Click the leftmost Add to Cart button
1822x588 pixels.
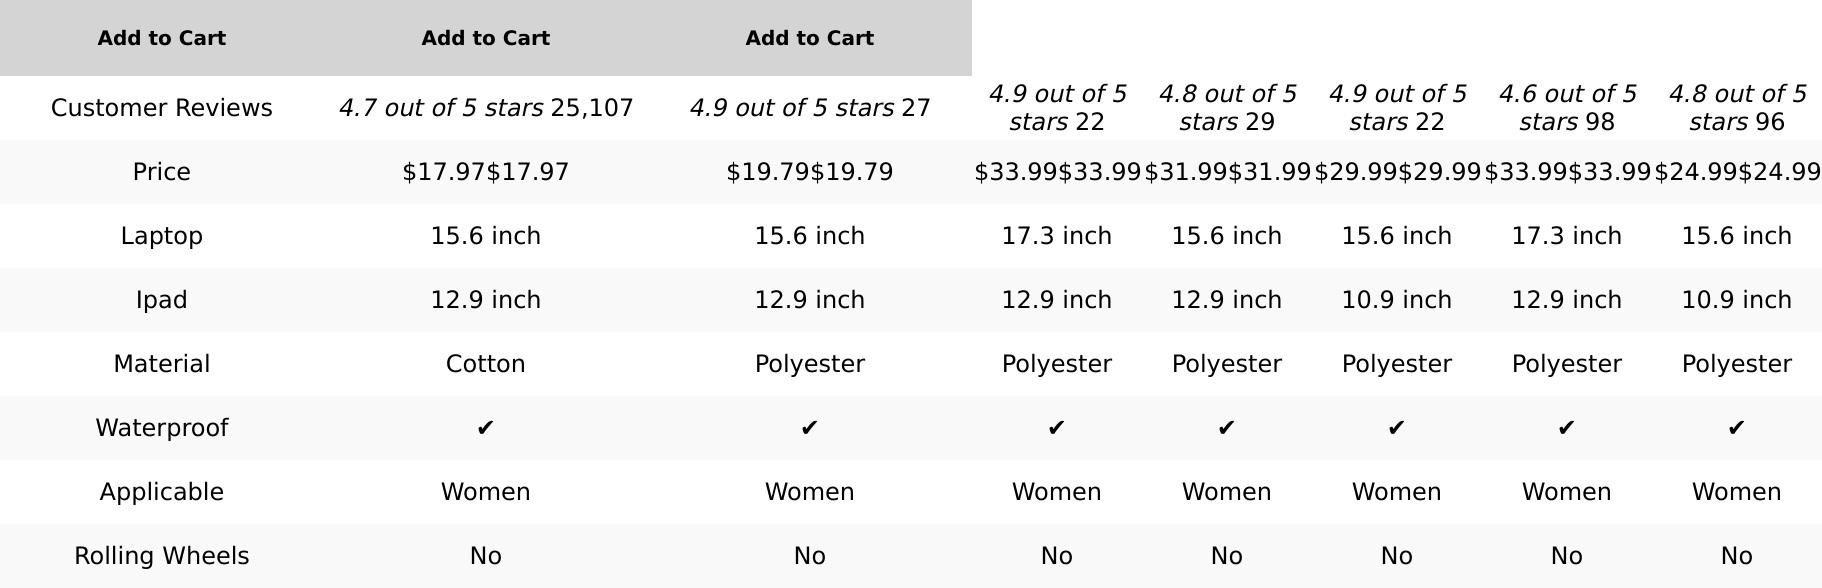161,38
